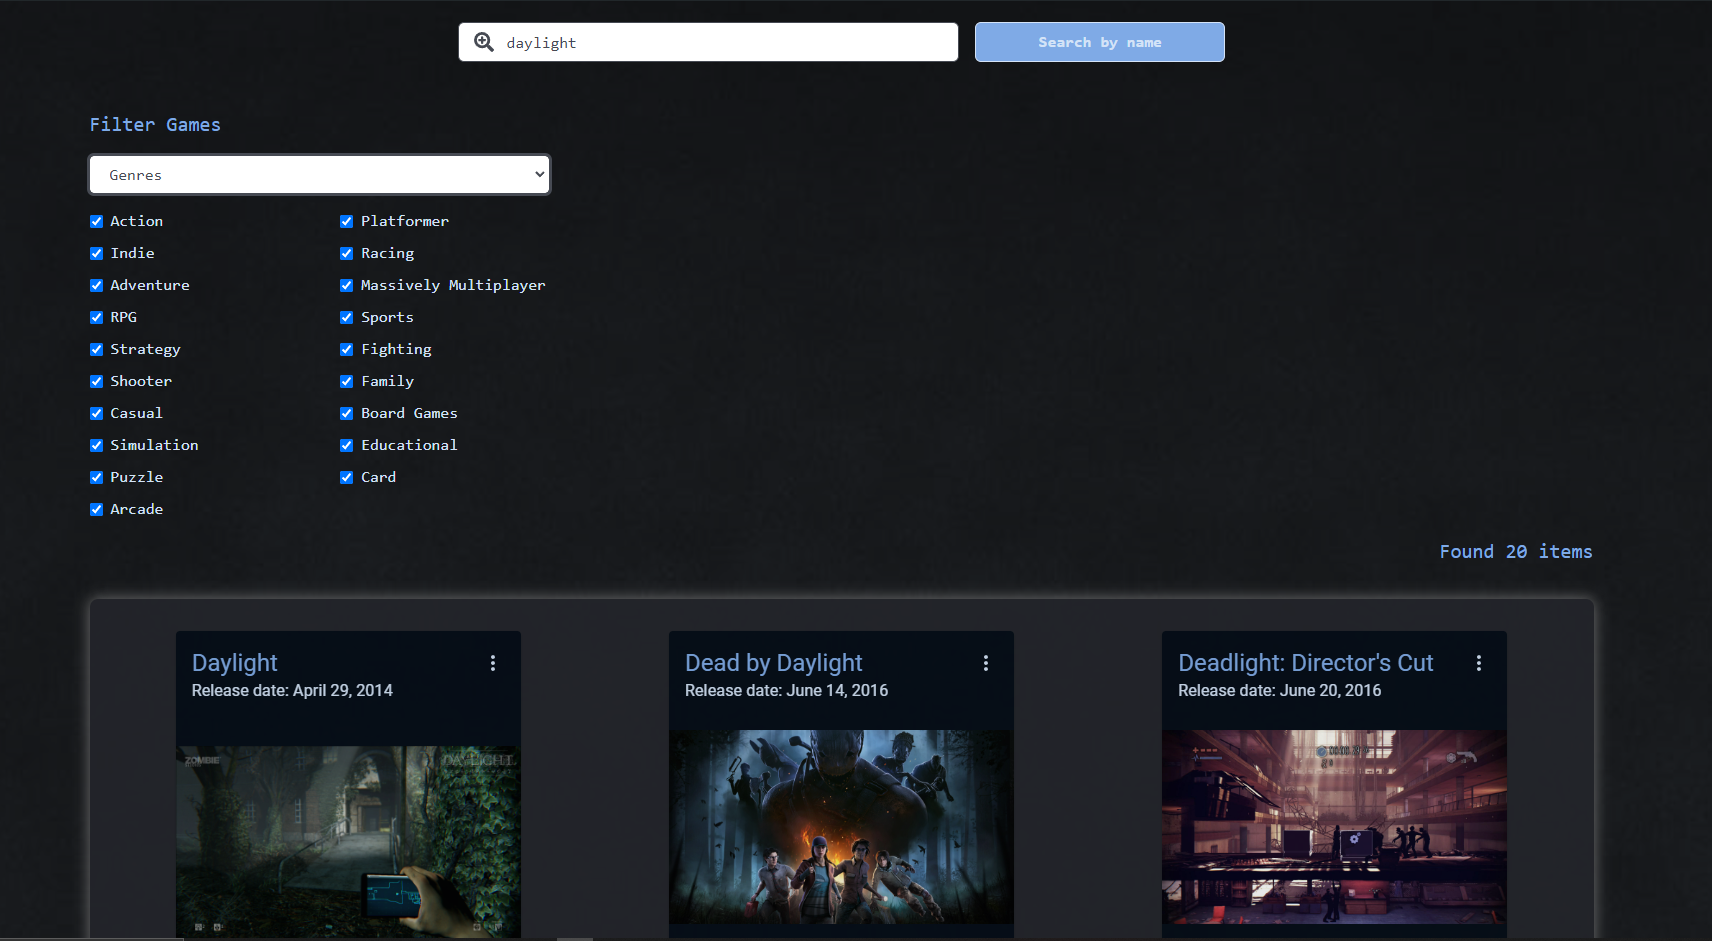Viewport: 1712px width, 941px height.
Task: Uncheck the Casual checkbox
Action: click(97, 414)
